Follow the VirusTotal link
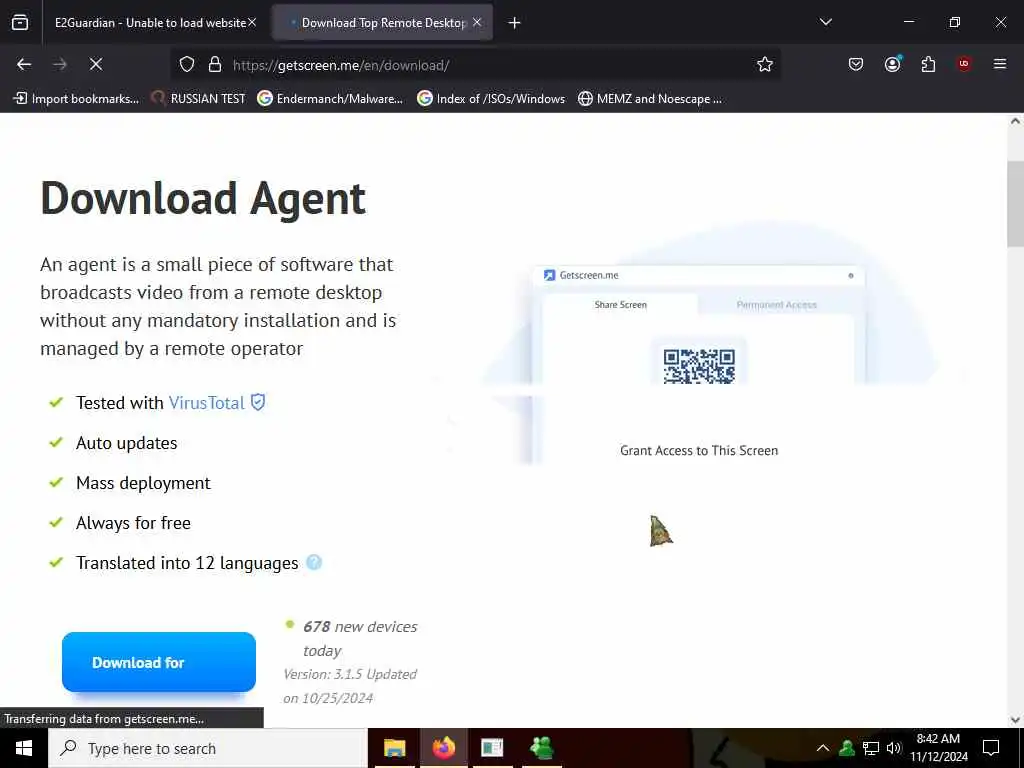1024x768 pixels. click(x=206, y=403)
